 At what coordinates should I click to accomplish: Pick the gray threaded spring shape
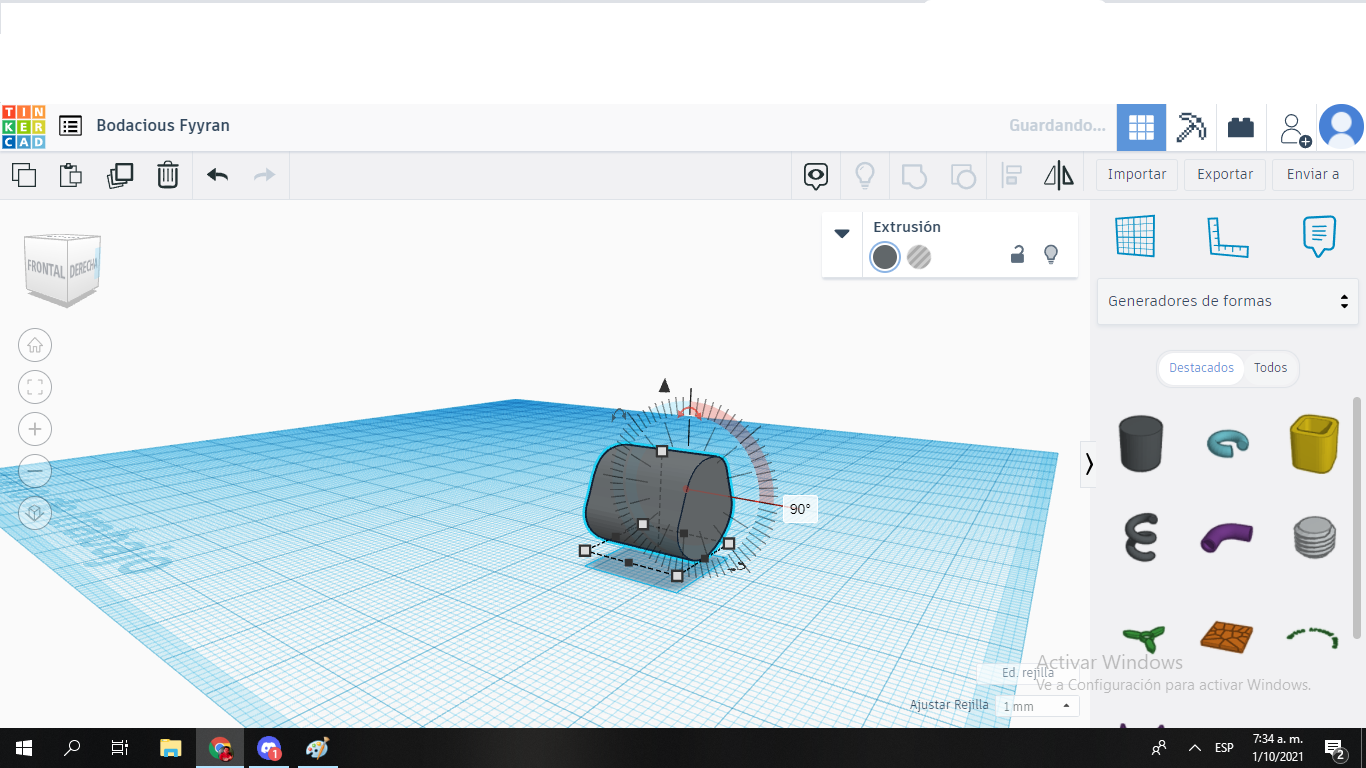pyautogui.click(x=1314, y=538)
